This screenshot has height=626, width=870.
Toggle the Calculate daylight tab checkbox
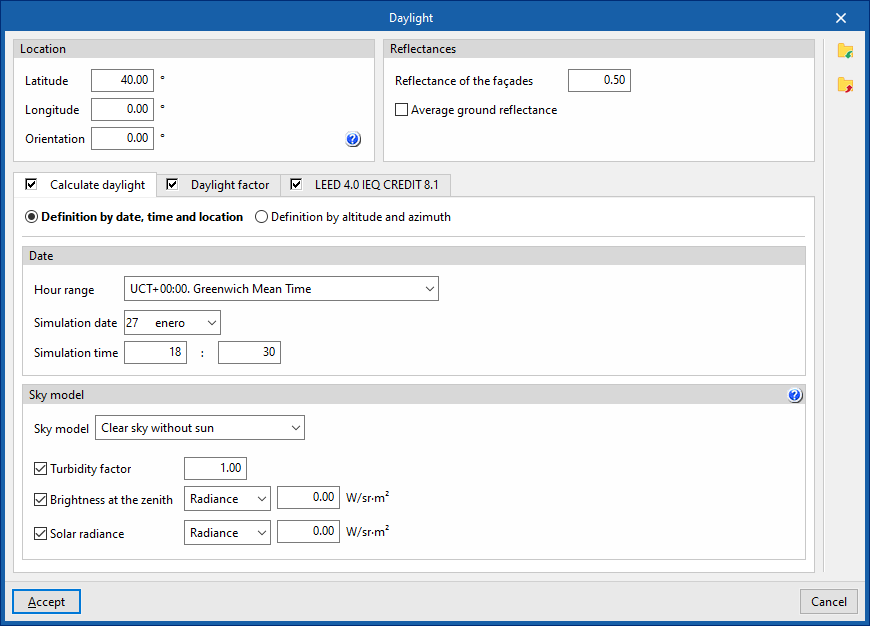(x=32, y=184)
